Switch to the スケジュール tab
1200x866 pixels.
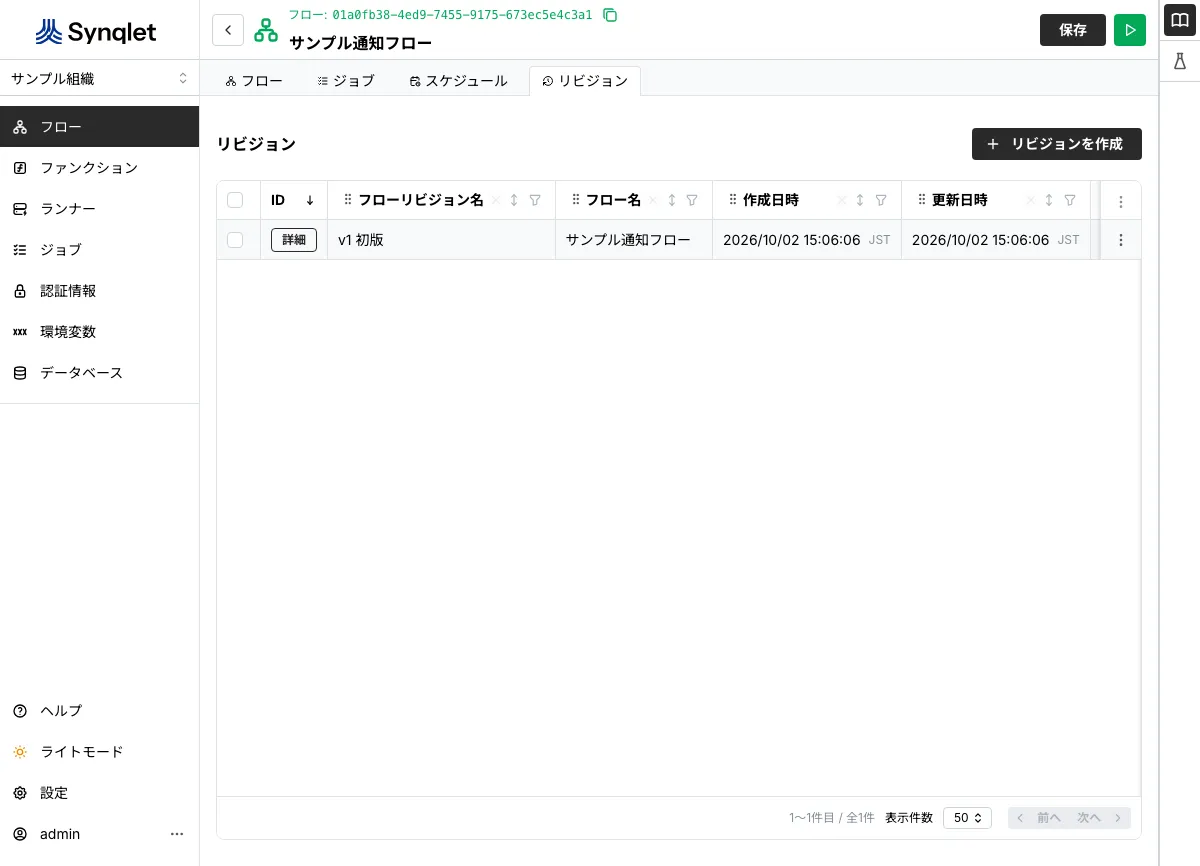pyautogui.click(x=459, y=81)
